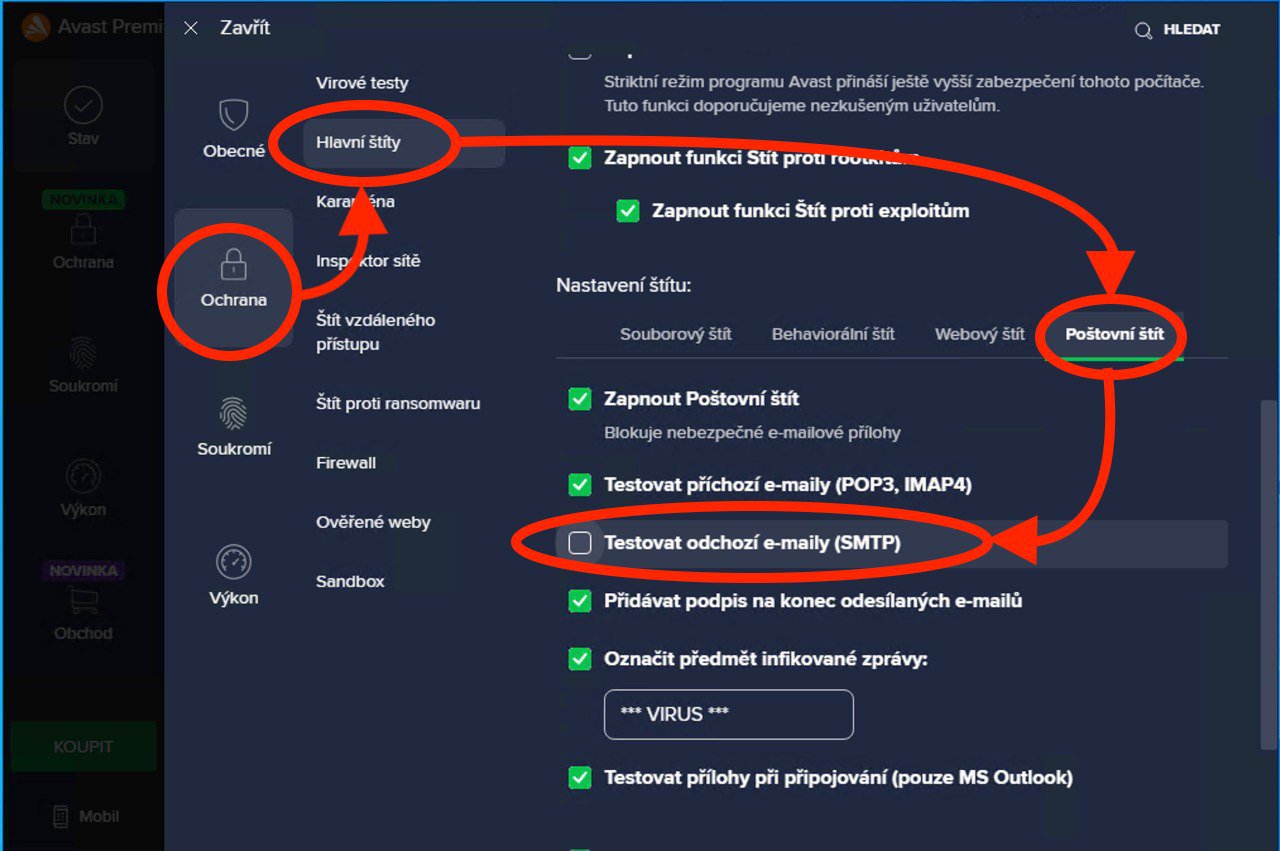Switch to the Webový štít tab
Screen dimensions: 1280x851
tap(980, 334)
